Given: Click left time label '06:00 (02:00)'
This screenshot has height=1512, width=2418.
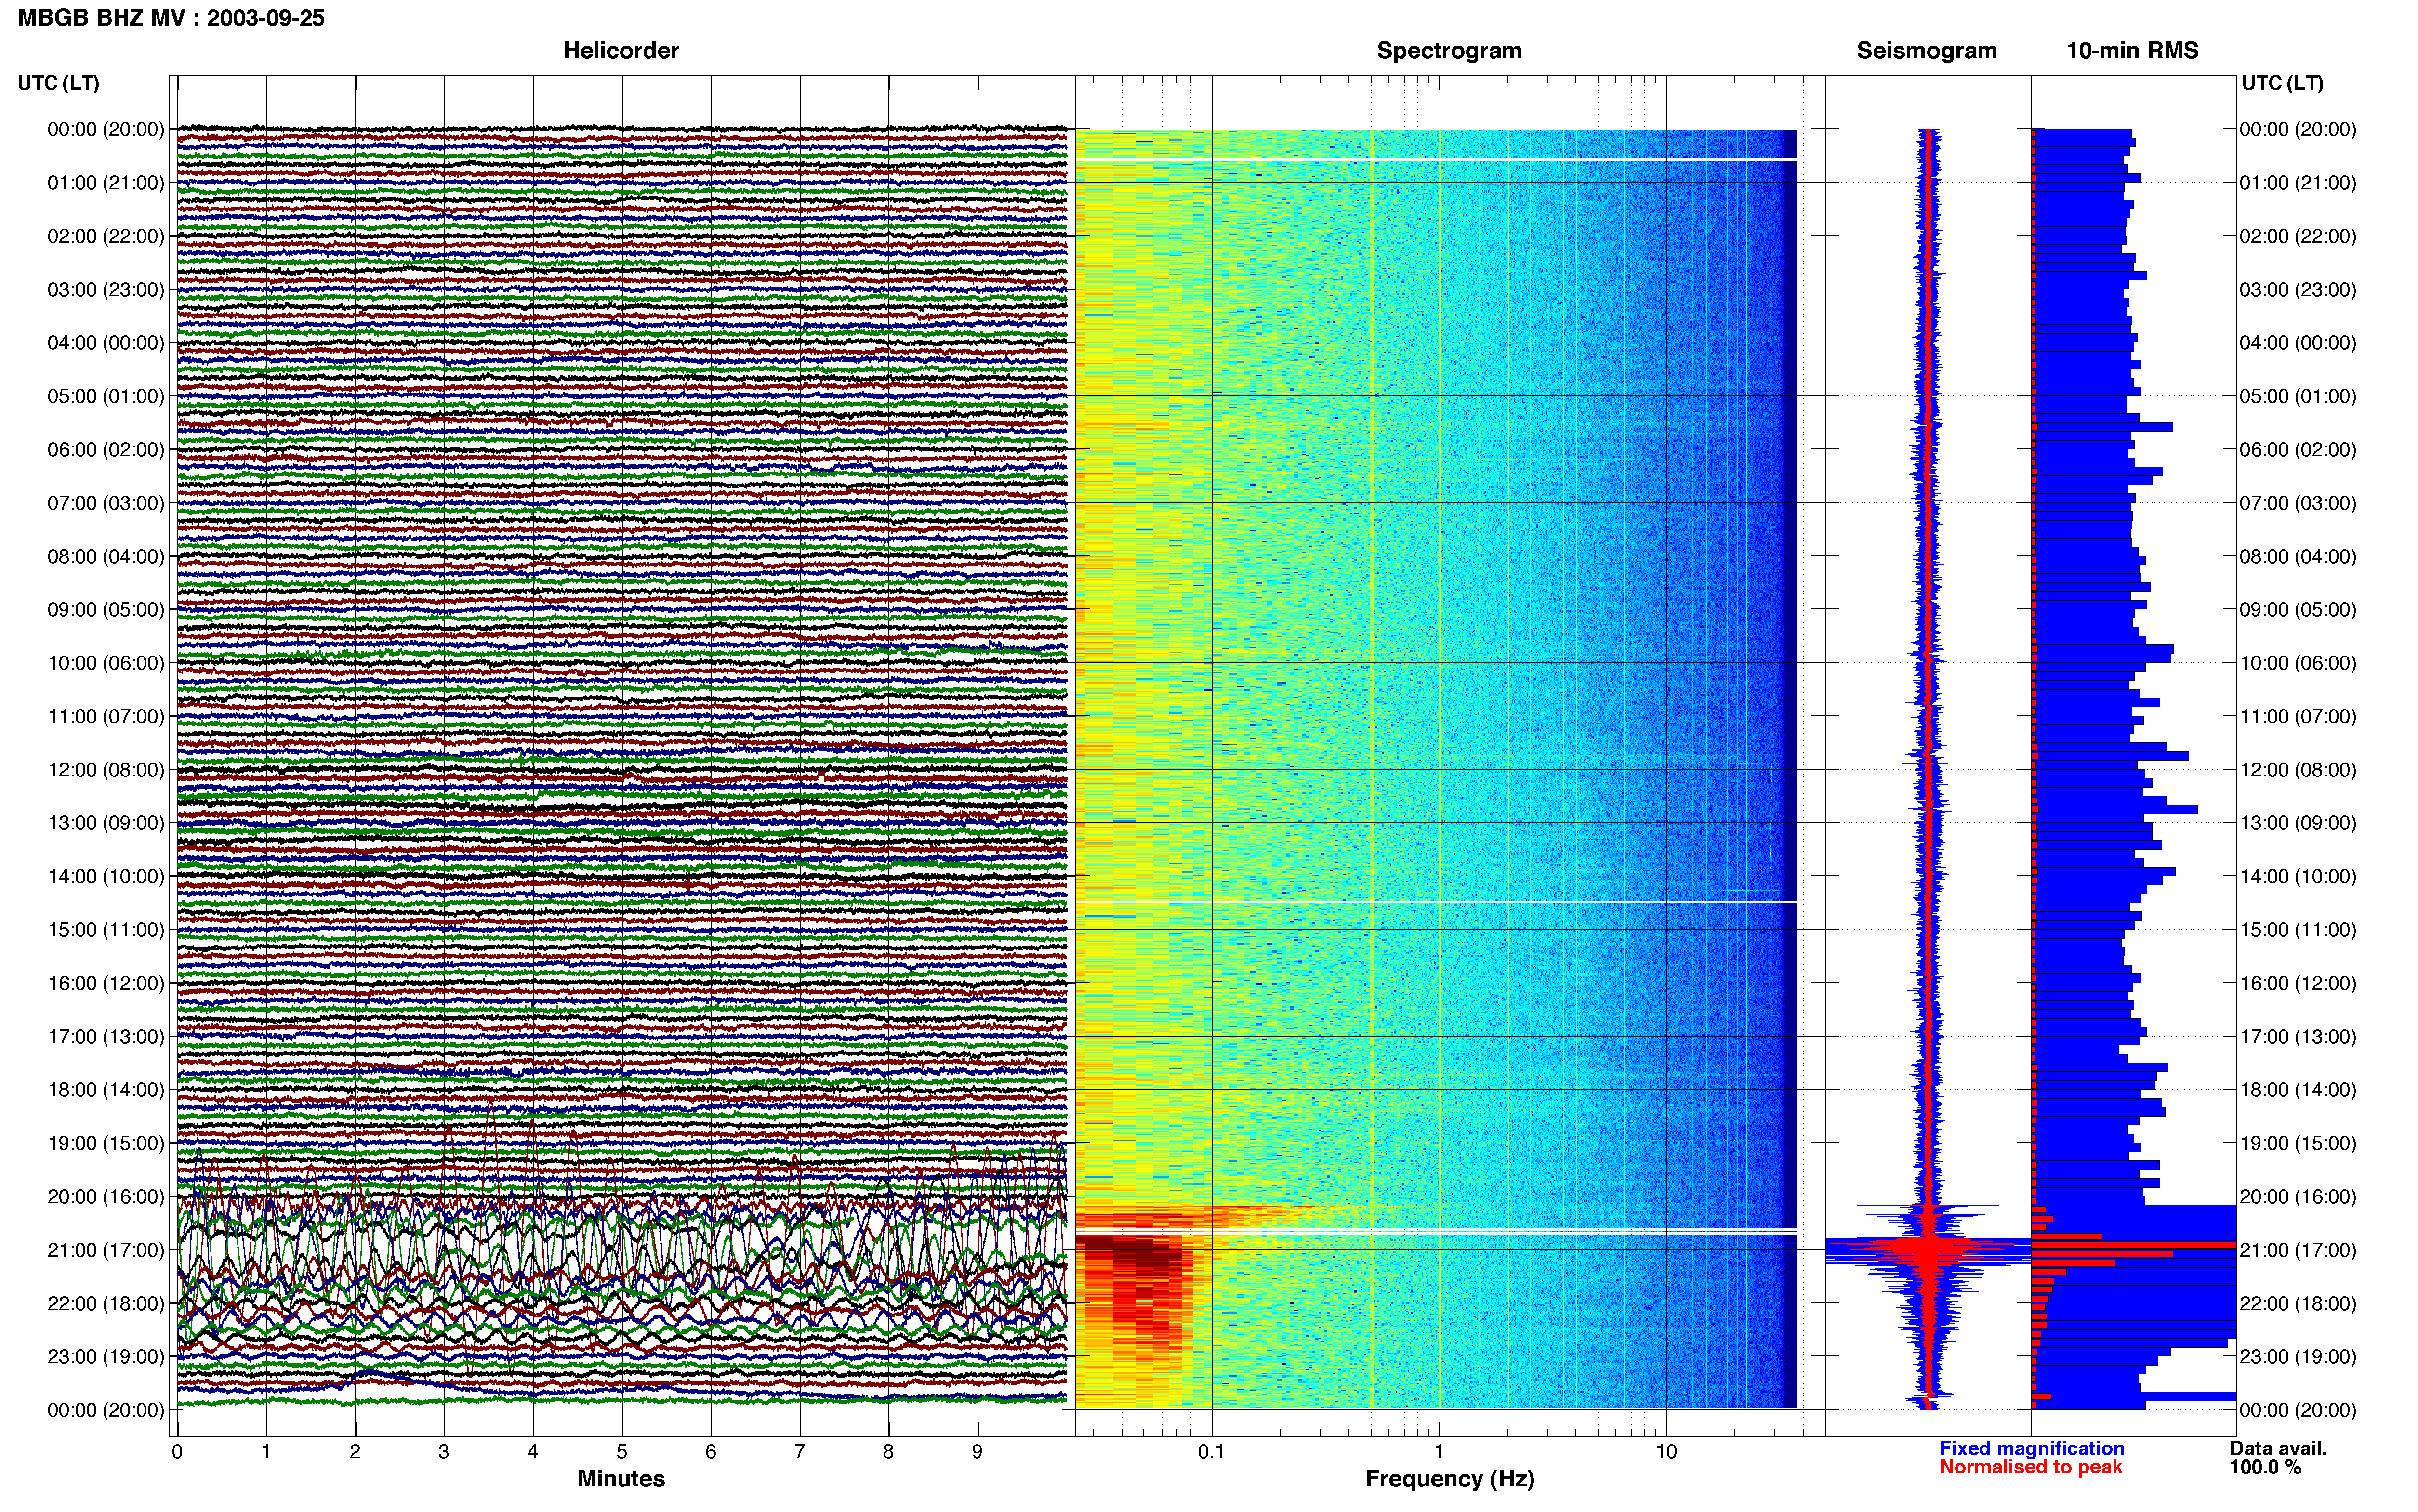Looking at the screenshot, I should tap(106, 450).
